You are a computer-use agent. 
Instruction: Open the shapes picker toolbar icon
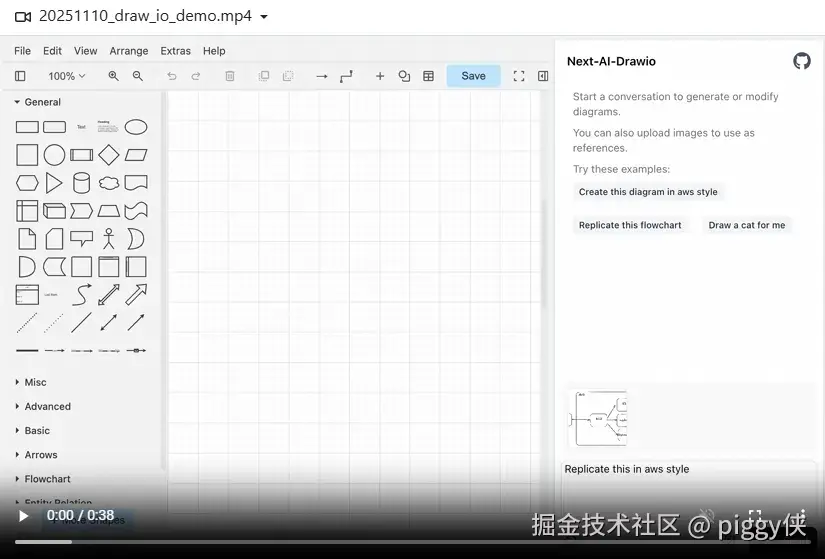404,76
